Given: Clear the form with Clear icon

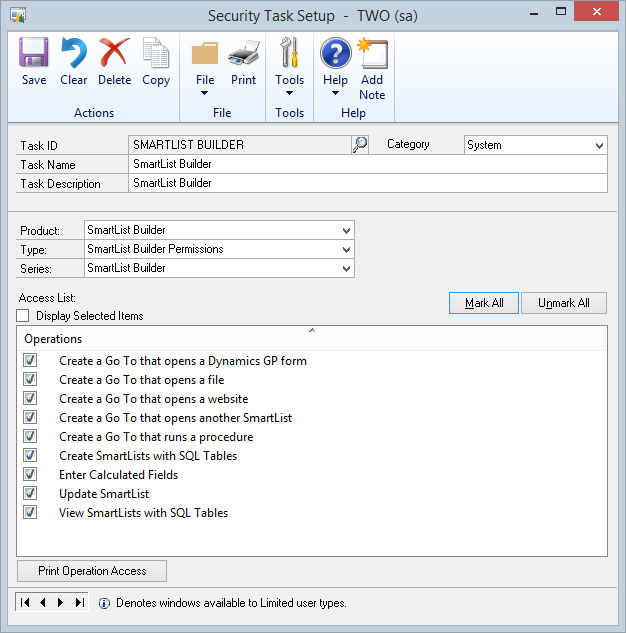Looking at the screenshot, I should pyautogui.click(x=73, y=61).
